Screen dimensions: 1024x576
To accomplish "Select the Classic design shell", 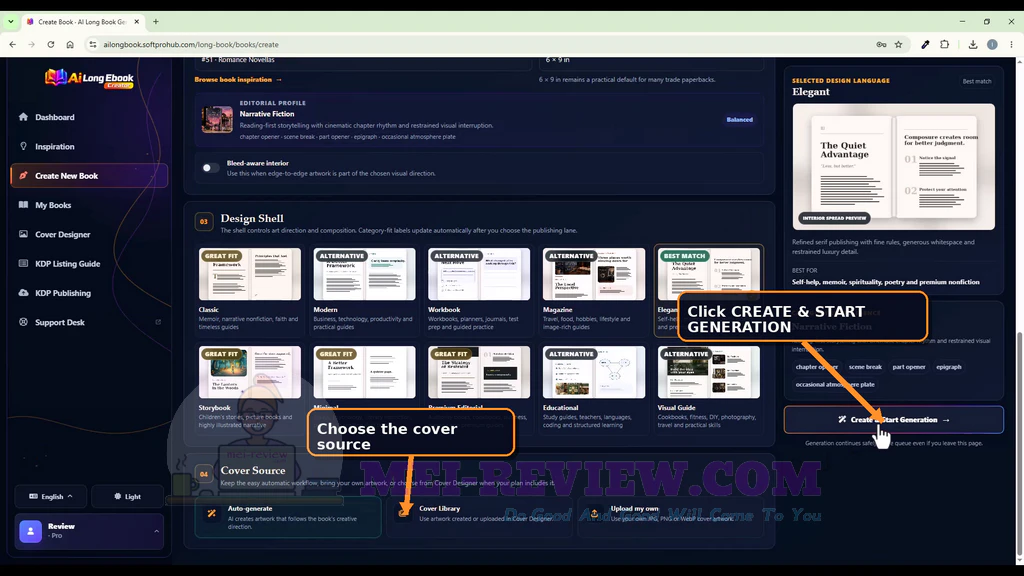I will point(249,289).
